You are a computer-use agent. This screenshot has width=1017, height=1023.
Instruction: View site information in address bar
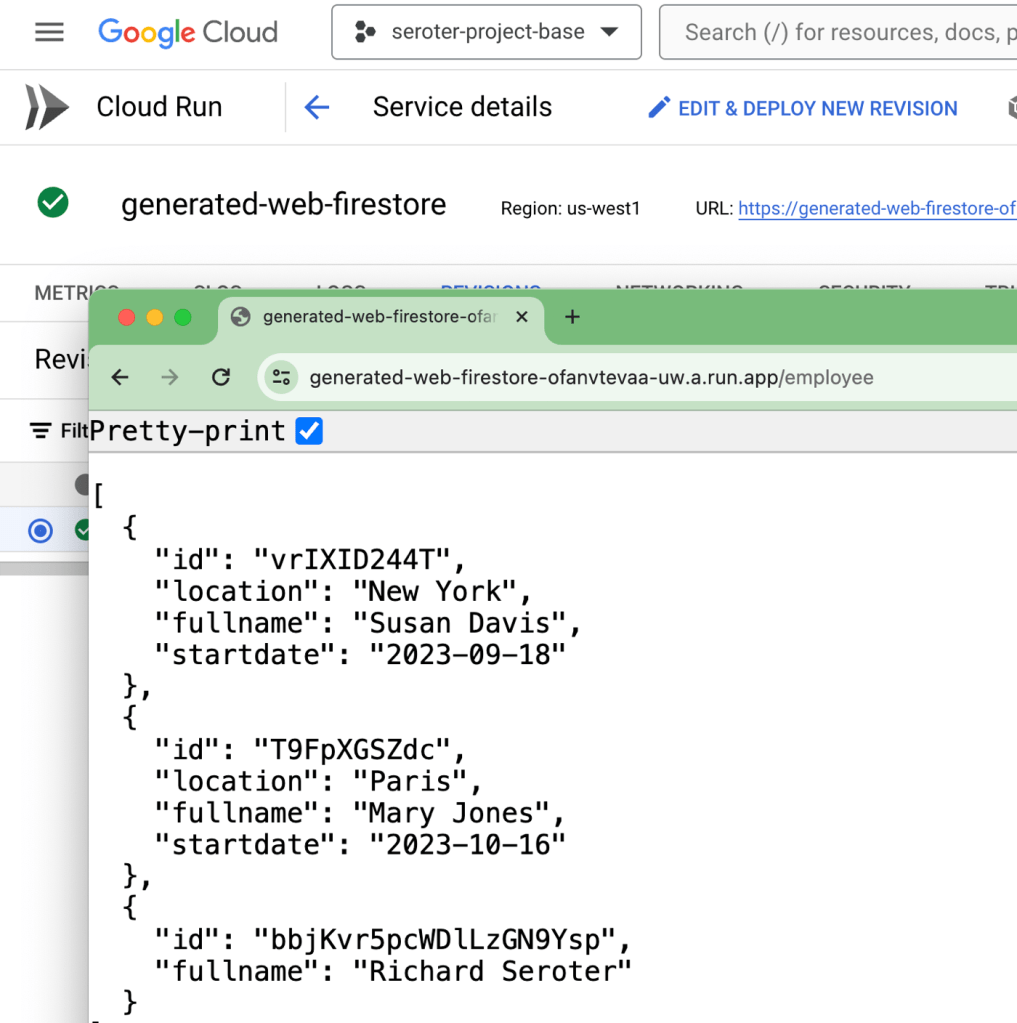[282, 377]
